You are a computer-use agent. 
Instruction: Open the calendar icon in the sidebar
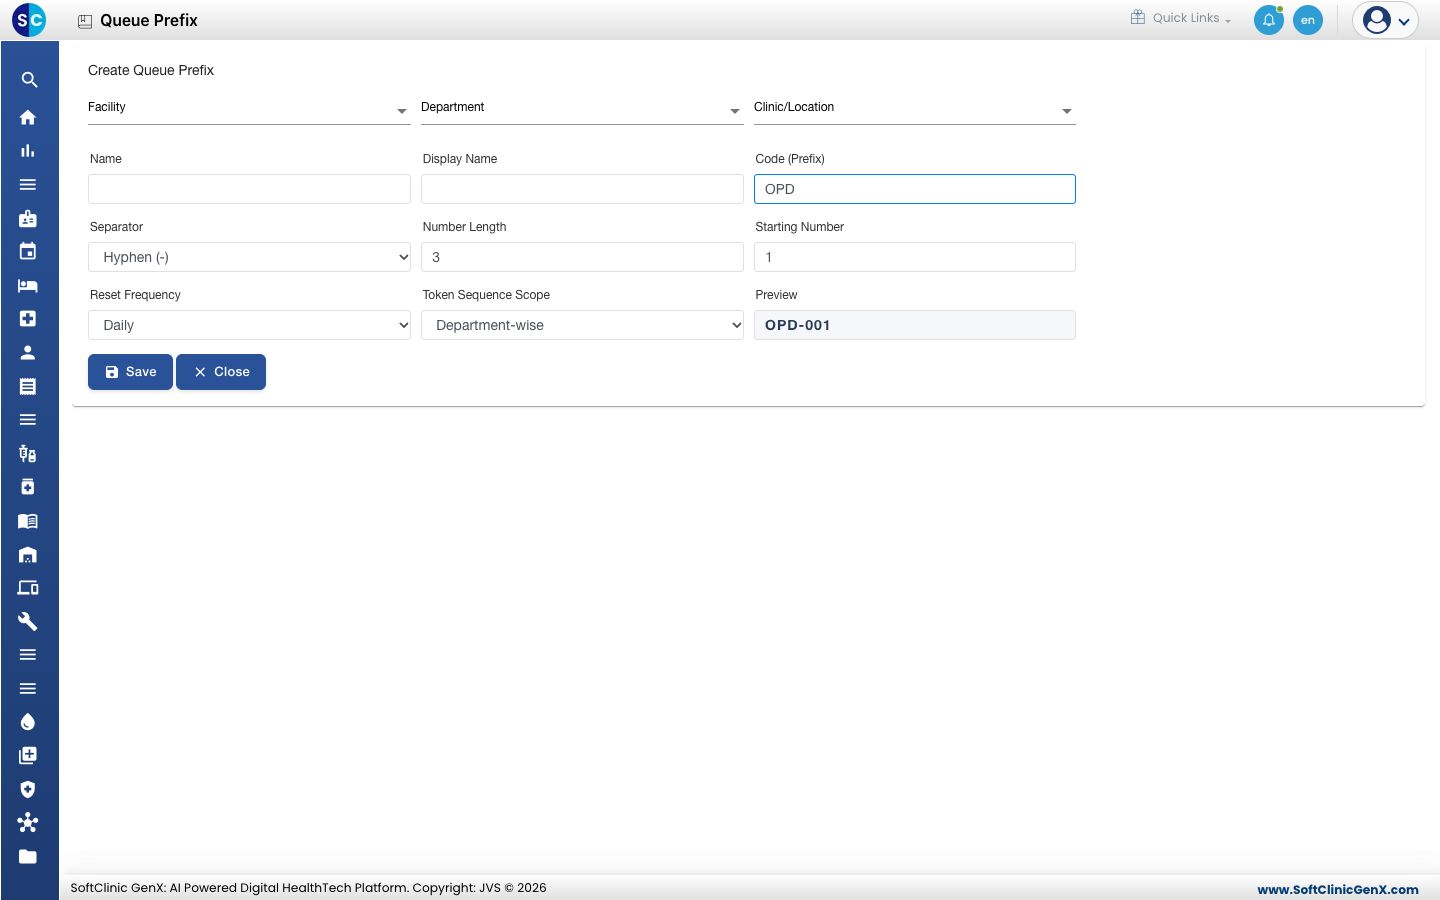click(28, 251)
